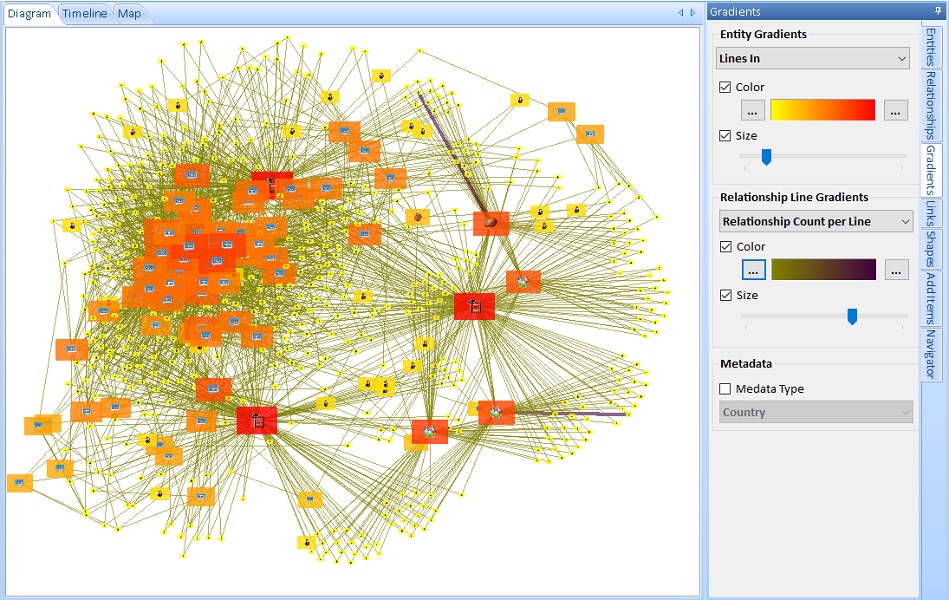Click the tab scroll right arrow
The width and height of the screenshot is (949, 600).
coord(692,13)
